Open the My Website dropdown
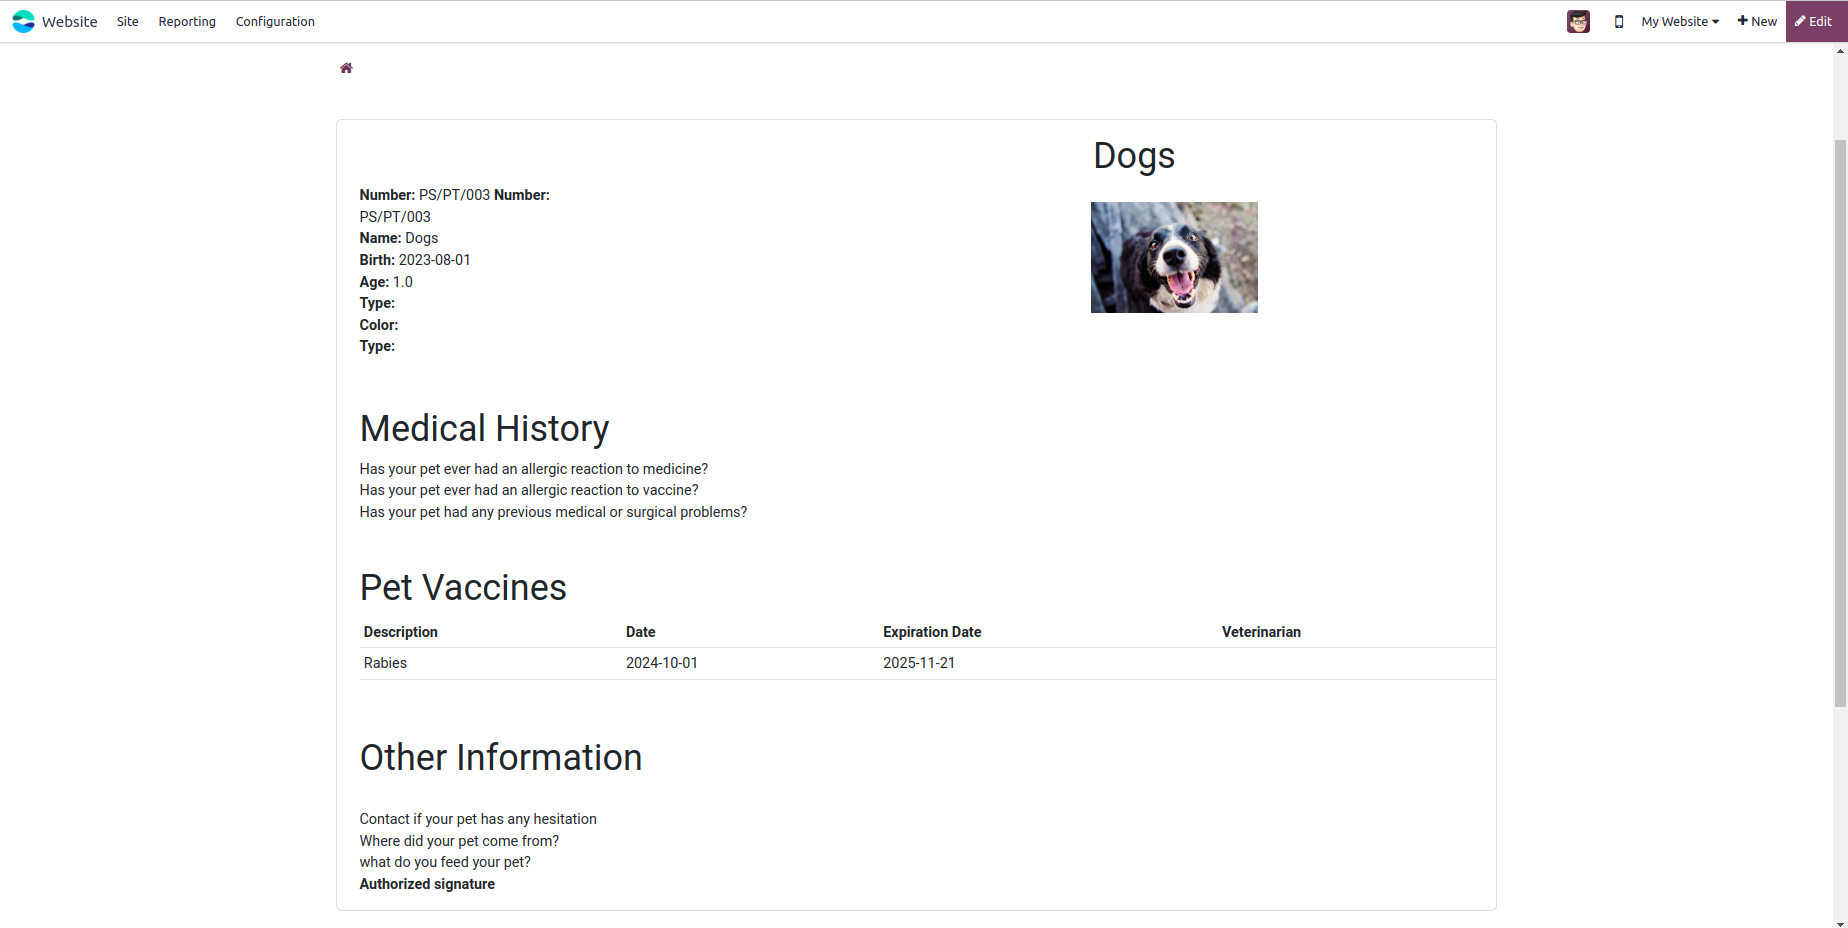Screen dimensions: 1848x928 tap(1680, 21)
